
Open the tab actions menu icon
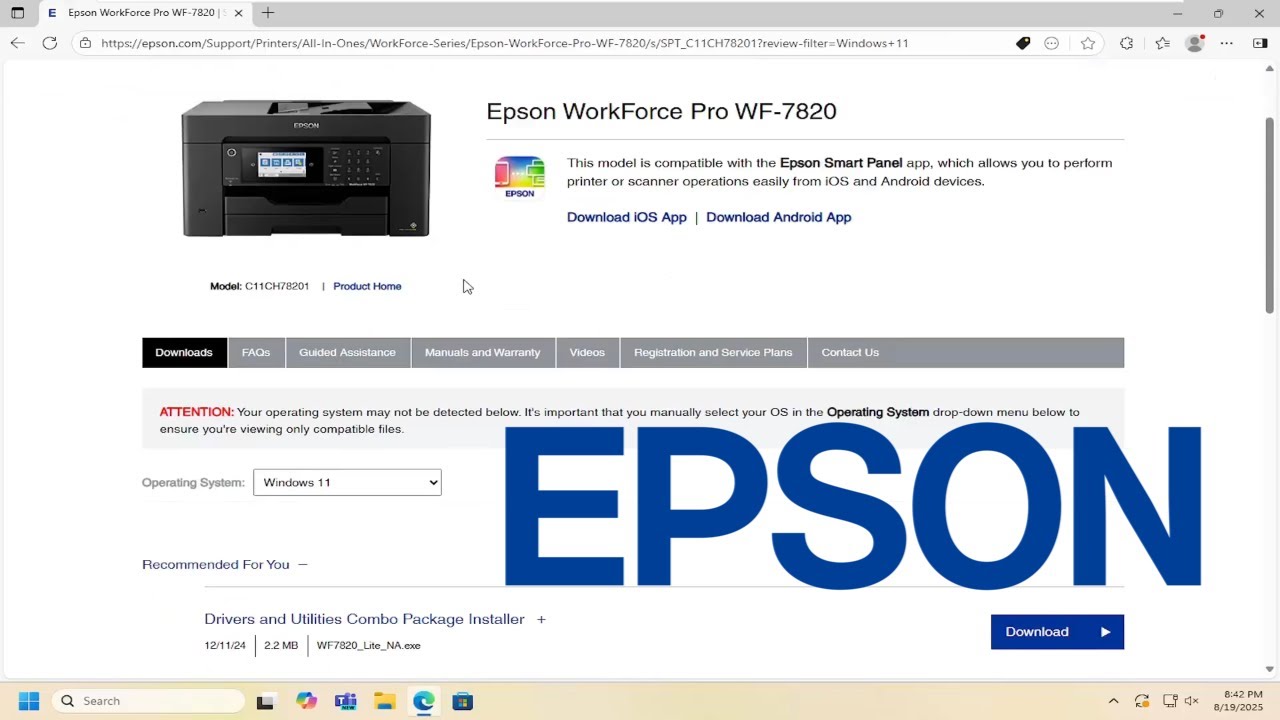pos(17,13)
